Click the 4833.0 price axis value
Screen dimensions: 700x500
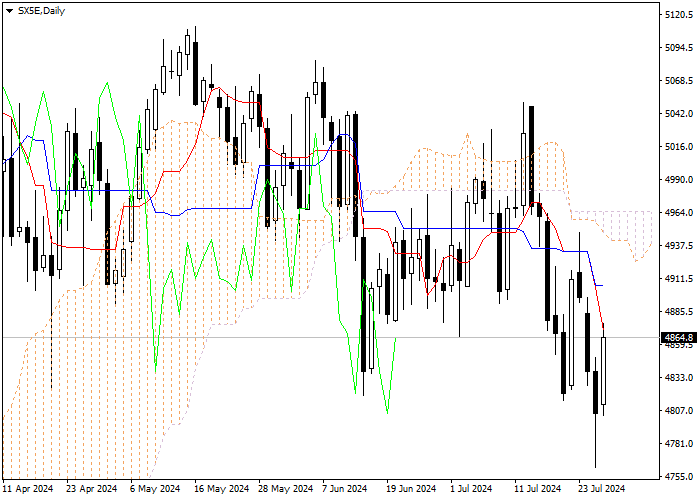(x=679, y=378)
